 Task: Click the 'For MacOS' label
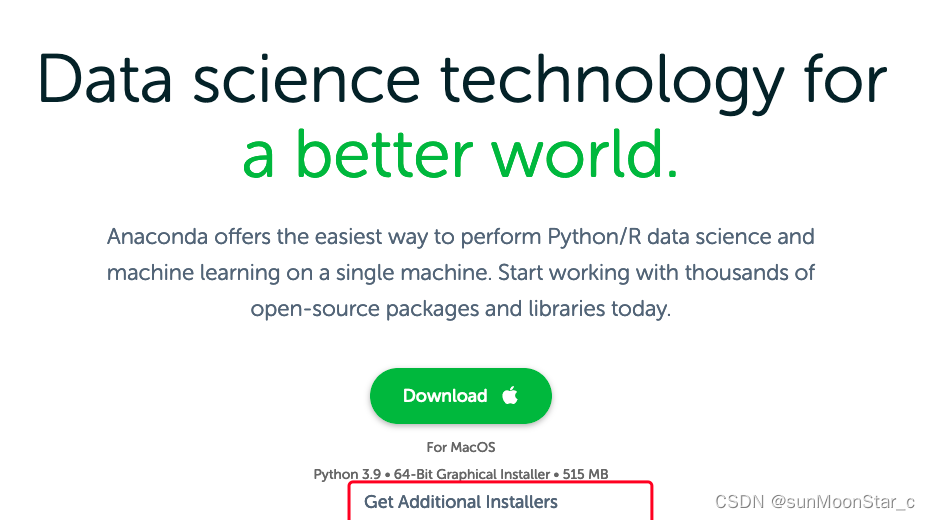tap(461, 447)
